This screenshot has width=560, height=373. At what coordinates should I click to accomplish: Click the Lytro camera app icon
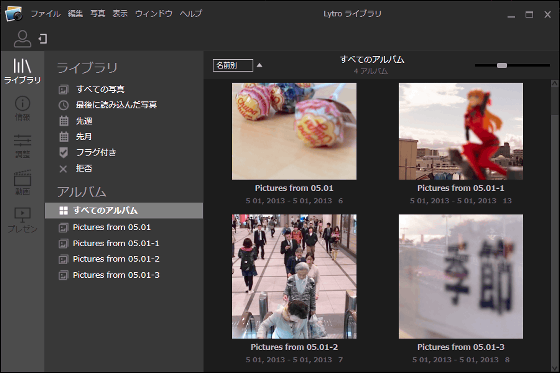(x=14, y=14)
